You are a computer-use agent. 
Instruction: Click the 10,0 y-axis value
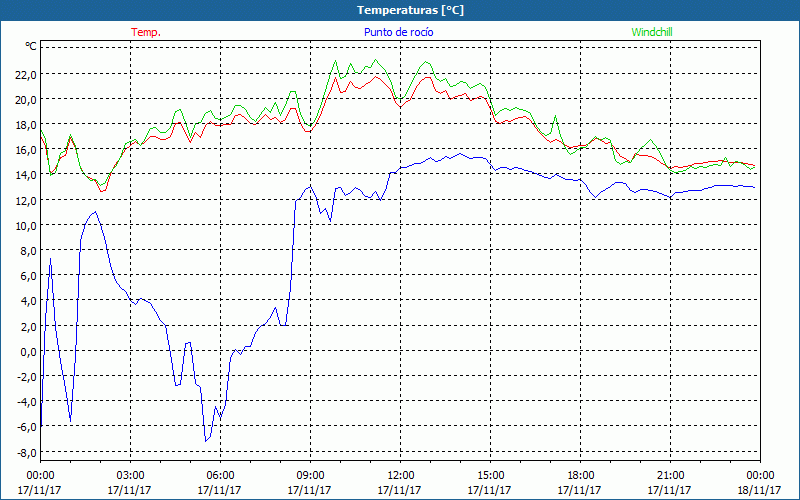(x=26, y=226)
